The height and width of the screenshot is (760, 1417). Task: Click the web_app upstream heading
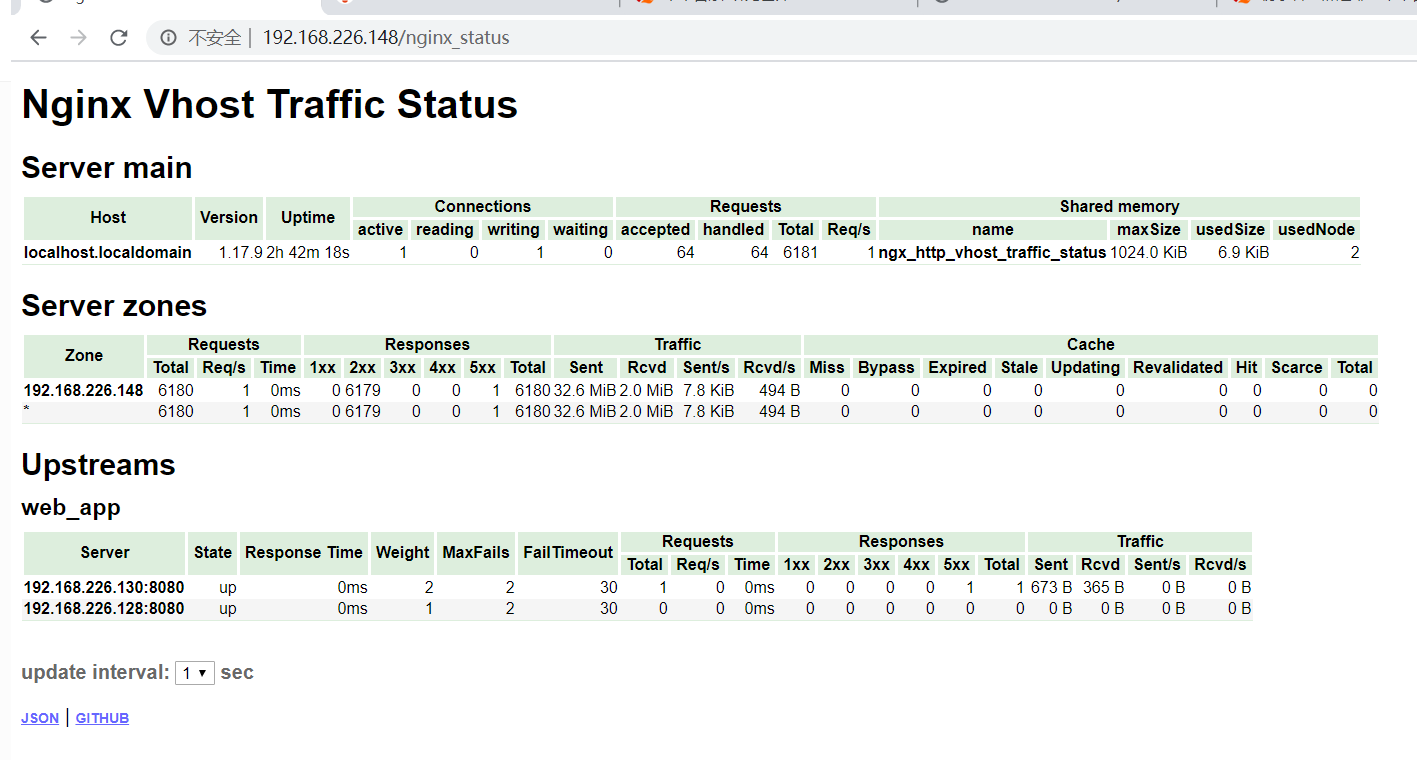[71, 508]
